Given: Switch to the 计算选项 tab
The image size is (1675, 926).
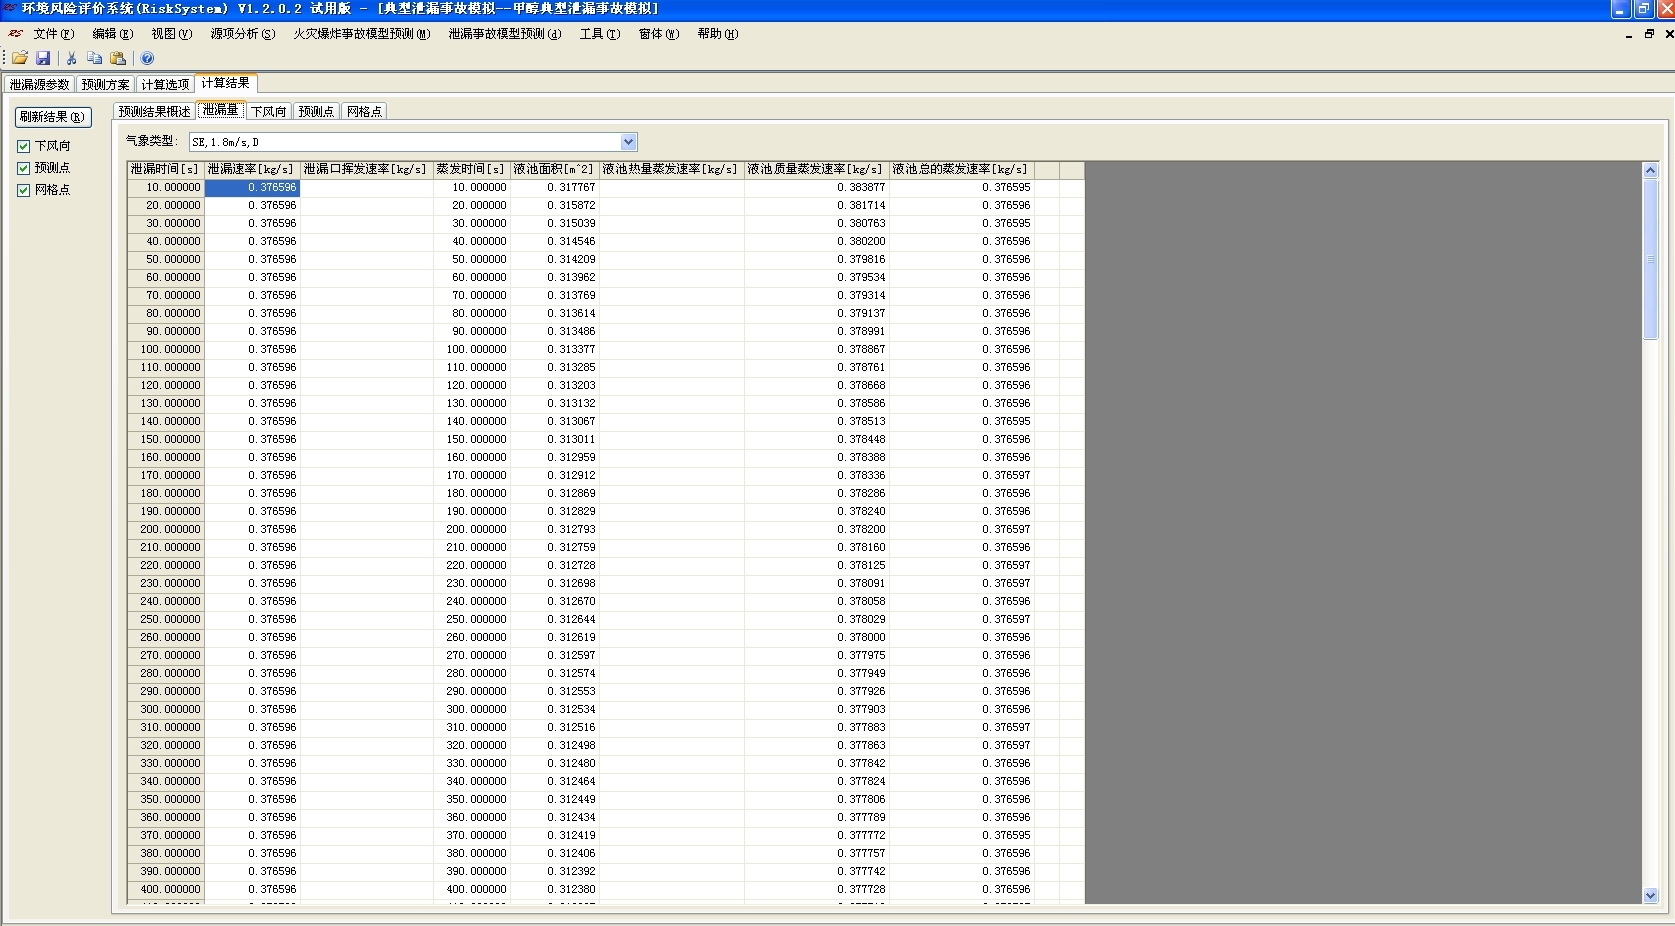Looking at the screenshot, I should point(165,84).
